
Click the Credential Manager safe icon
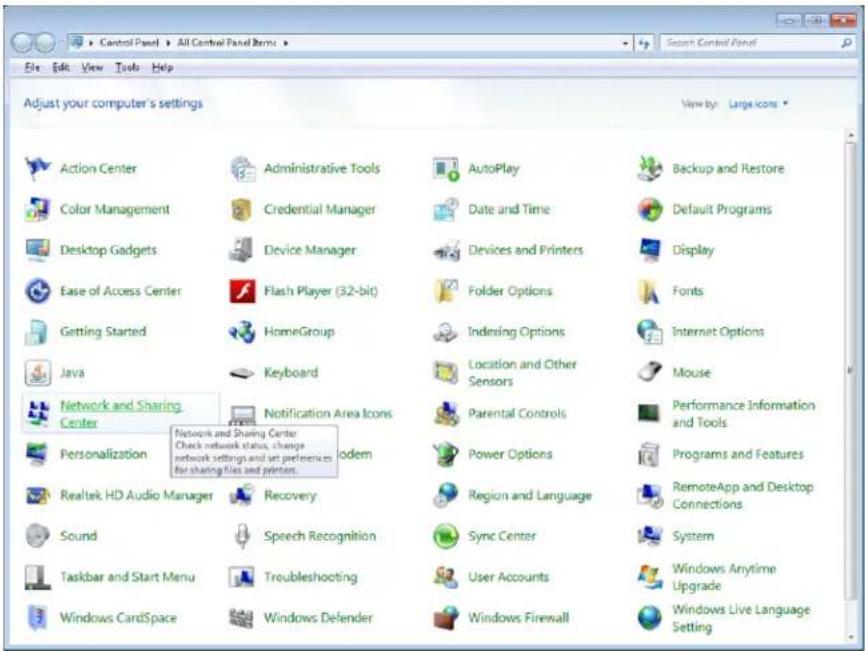point(242,209)
